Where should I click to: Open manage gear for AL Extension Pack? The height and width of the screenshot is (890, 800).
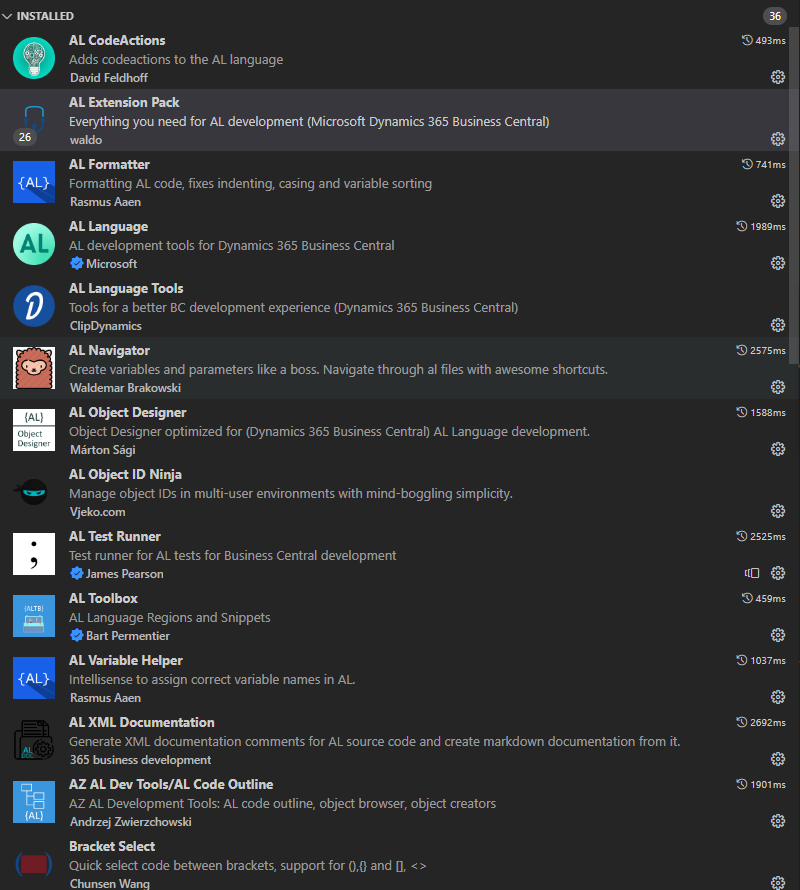(778, 139)
